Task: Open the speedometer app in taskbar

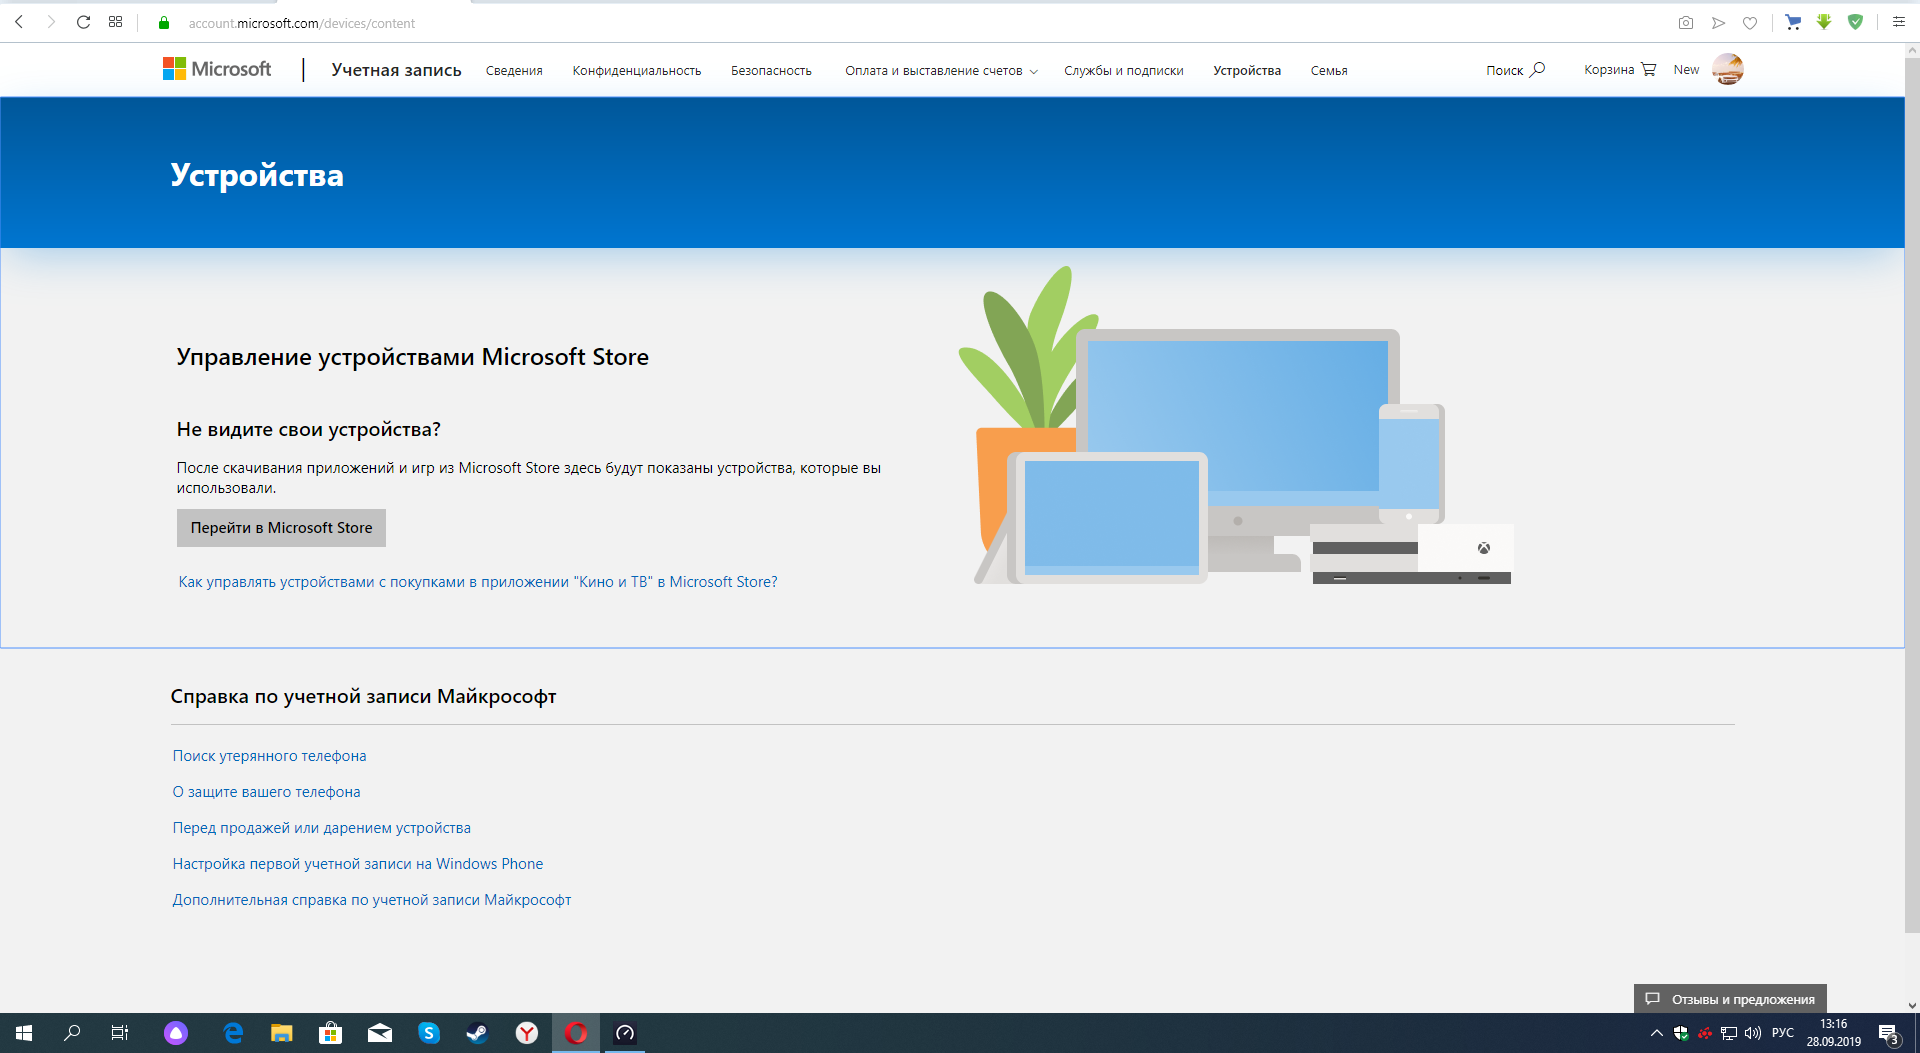Action: coord(625,1033)
